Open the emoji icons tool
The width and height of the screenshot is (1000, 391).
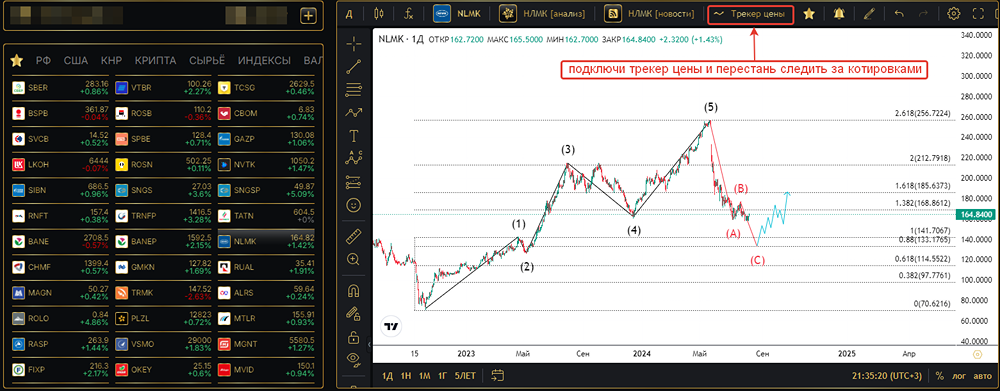click(353, 205)
